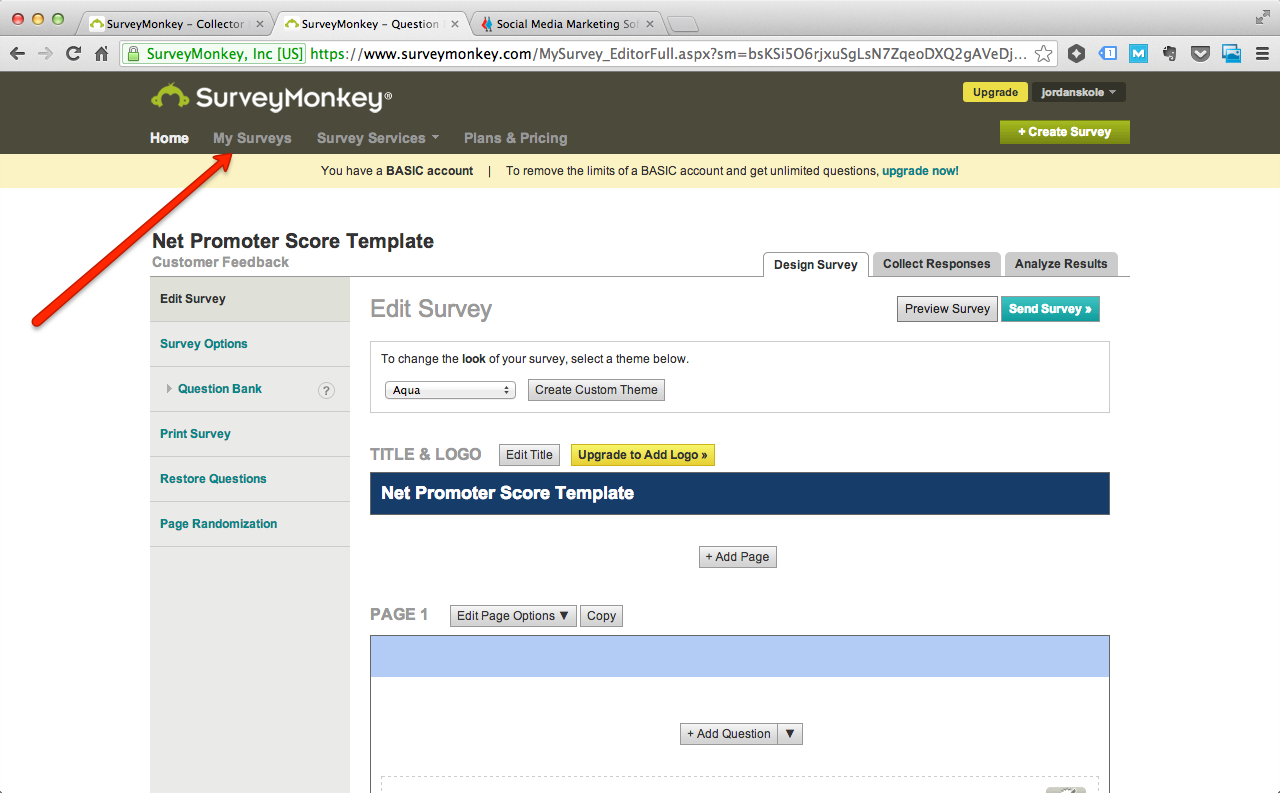
Task: Expand the Add Question arrow menu
Action: [x=790, y=734]
